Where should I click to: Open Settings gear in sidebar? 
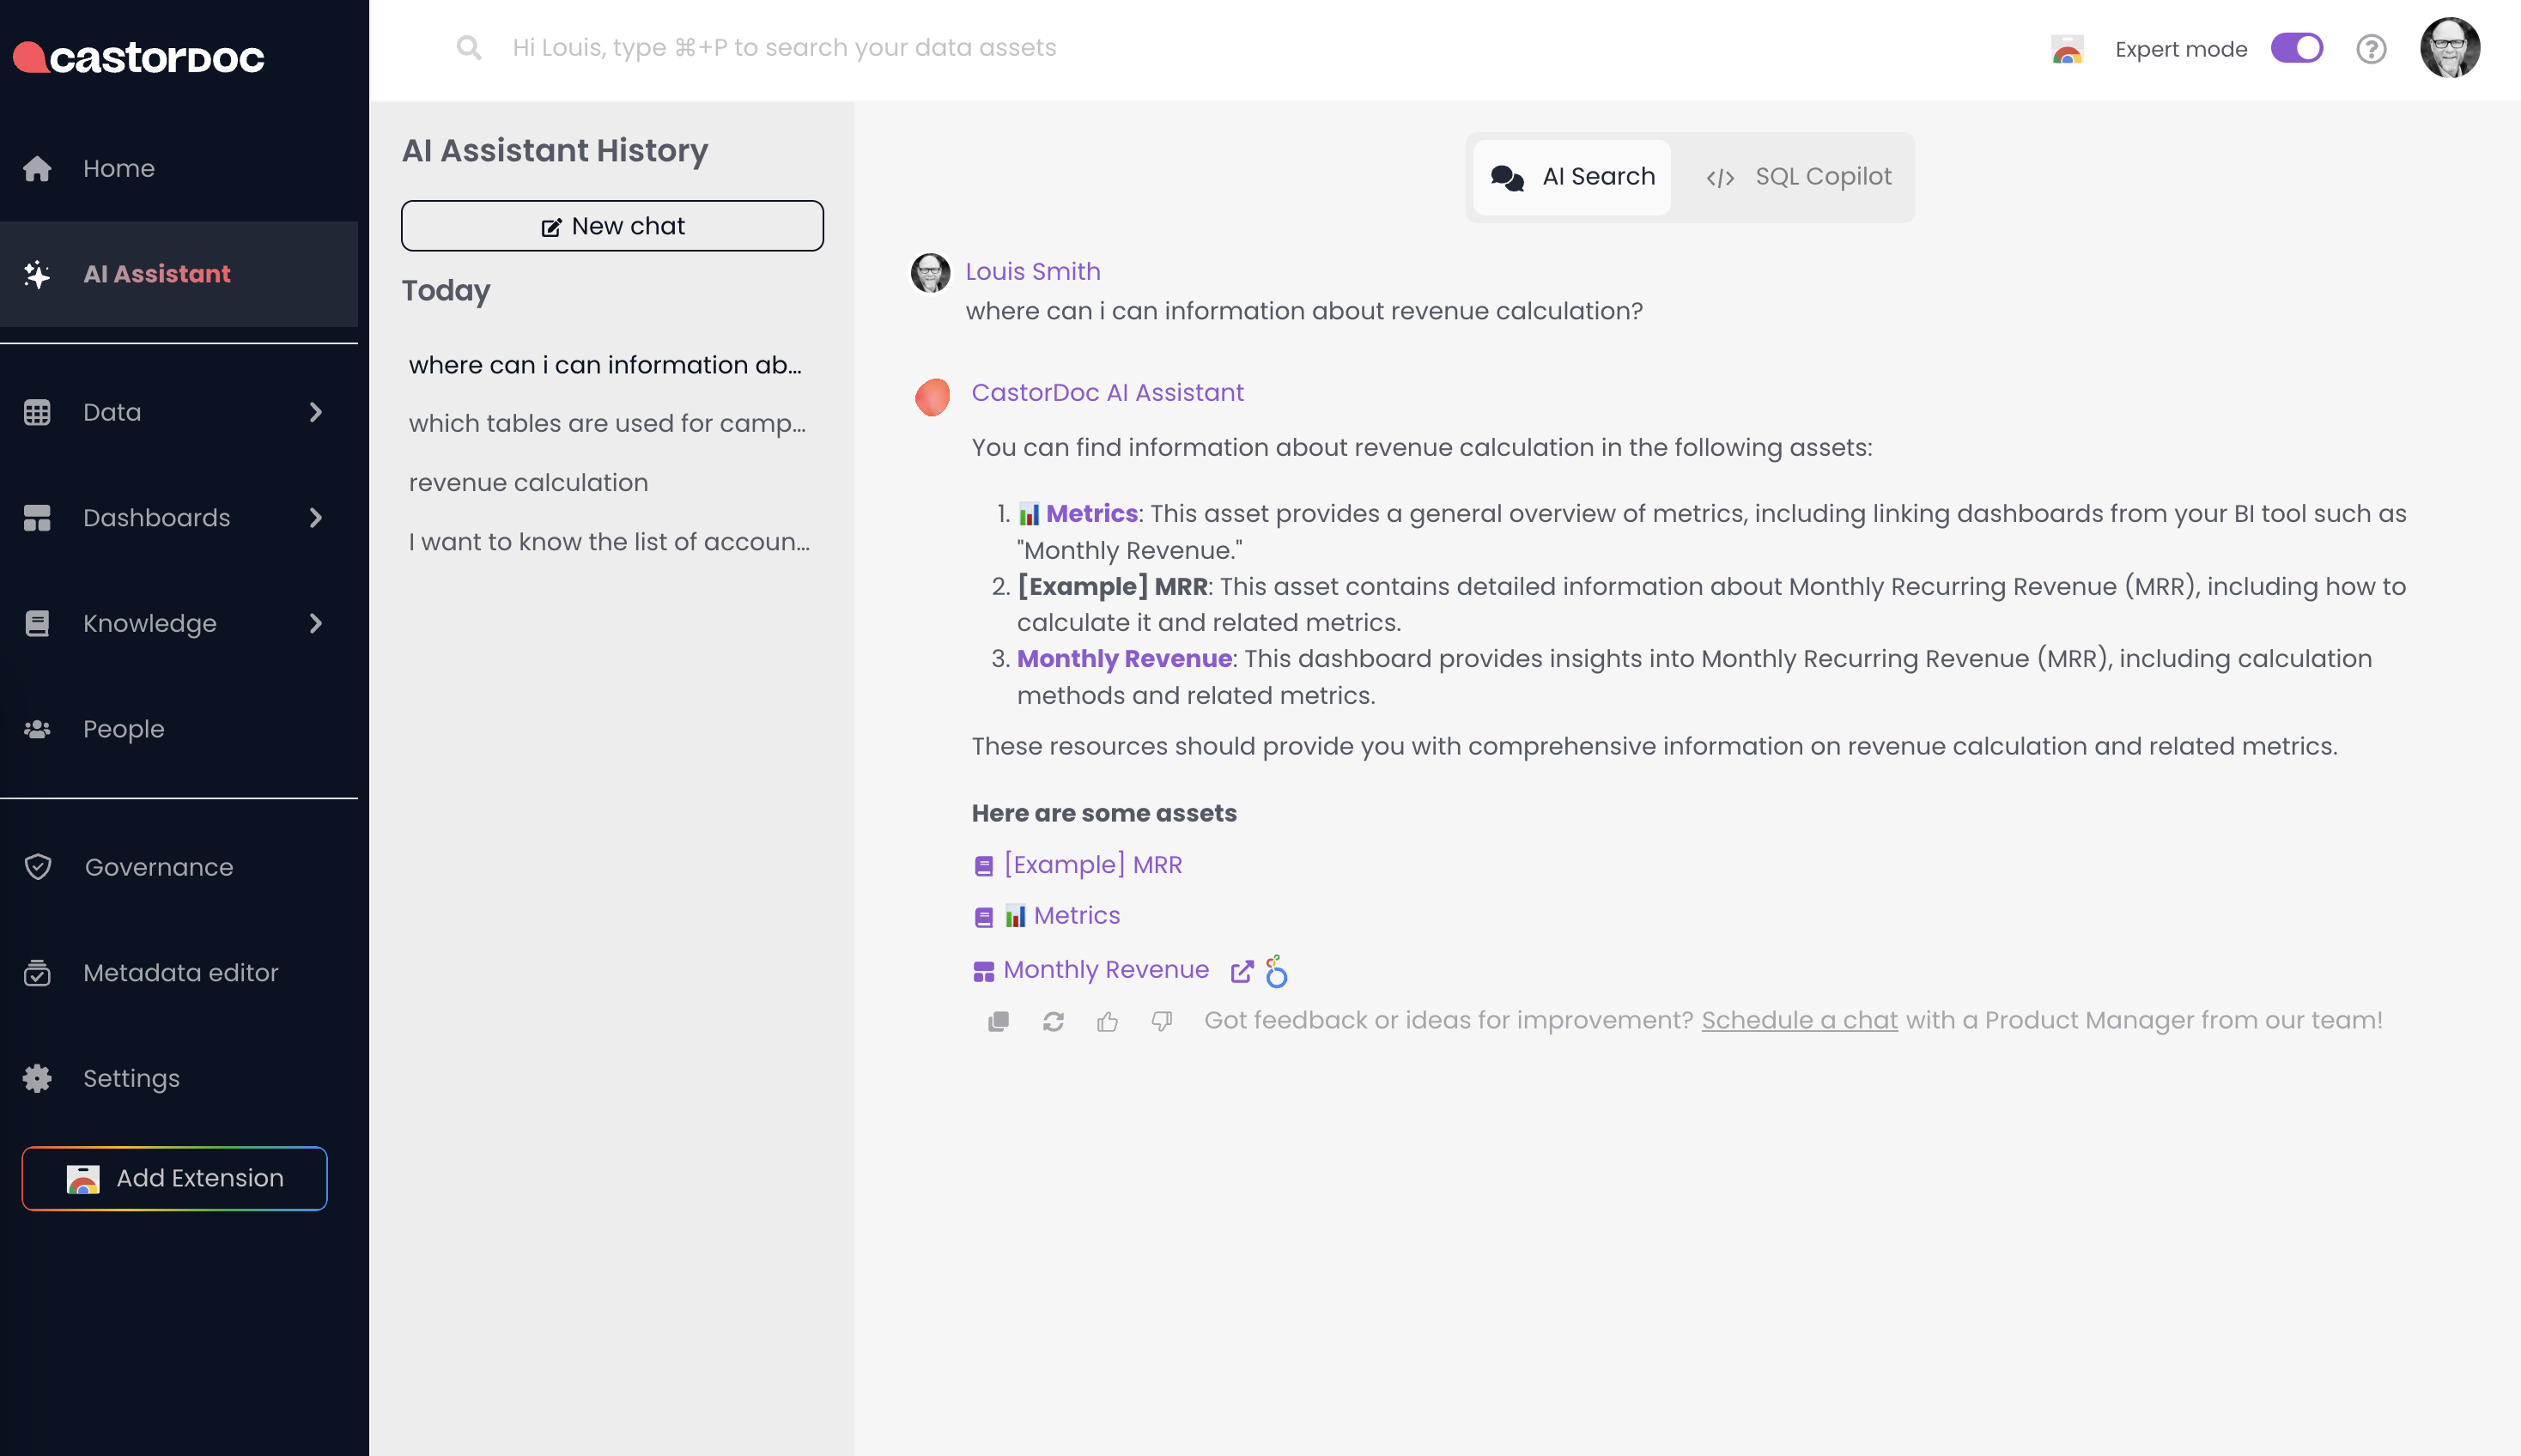[37, 1078]
